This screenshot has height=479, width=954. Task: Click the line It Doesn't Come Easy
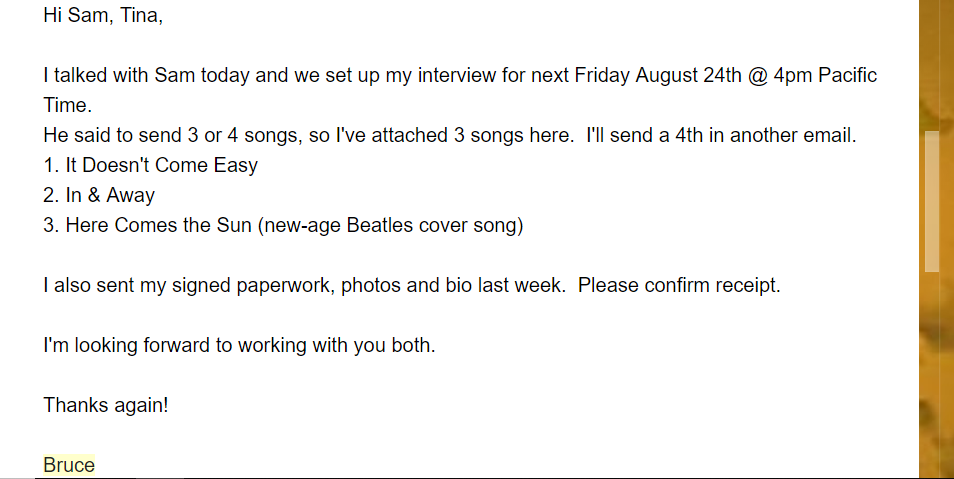[x=150, y=165]
